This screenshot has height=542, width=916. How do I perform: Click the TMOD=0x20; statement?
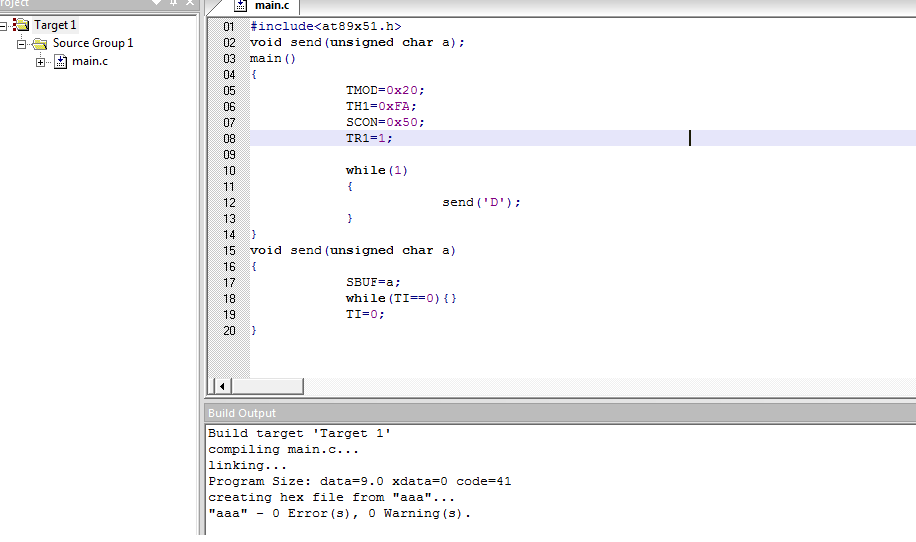pyautogui.click(x=385, y=91)
